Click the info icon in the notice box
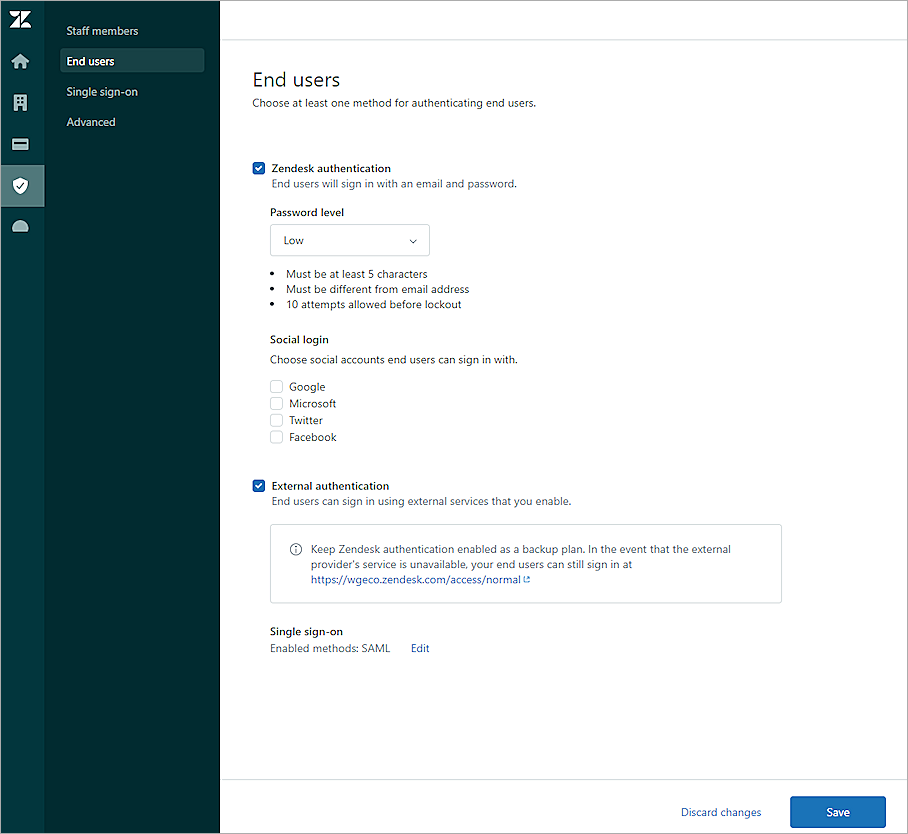 295,549
